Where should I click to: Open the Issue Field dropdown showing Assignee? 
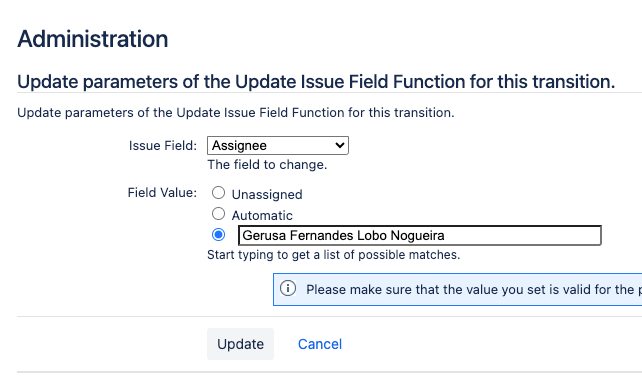pyautogui.click(x=278, y=145)
